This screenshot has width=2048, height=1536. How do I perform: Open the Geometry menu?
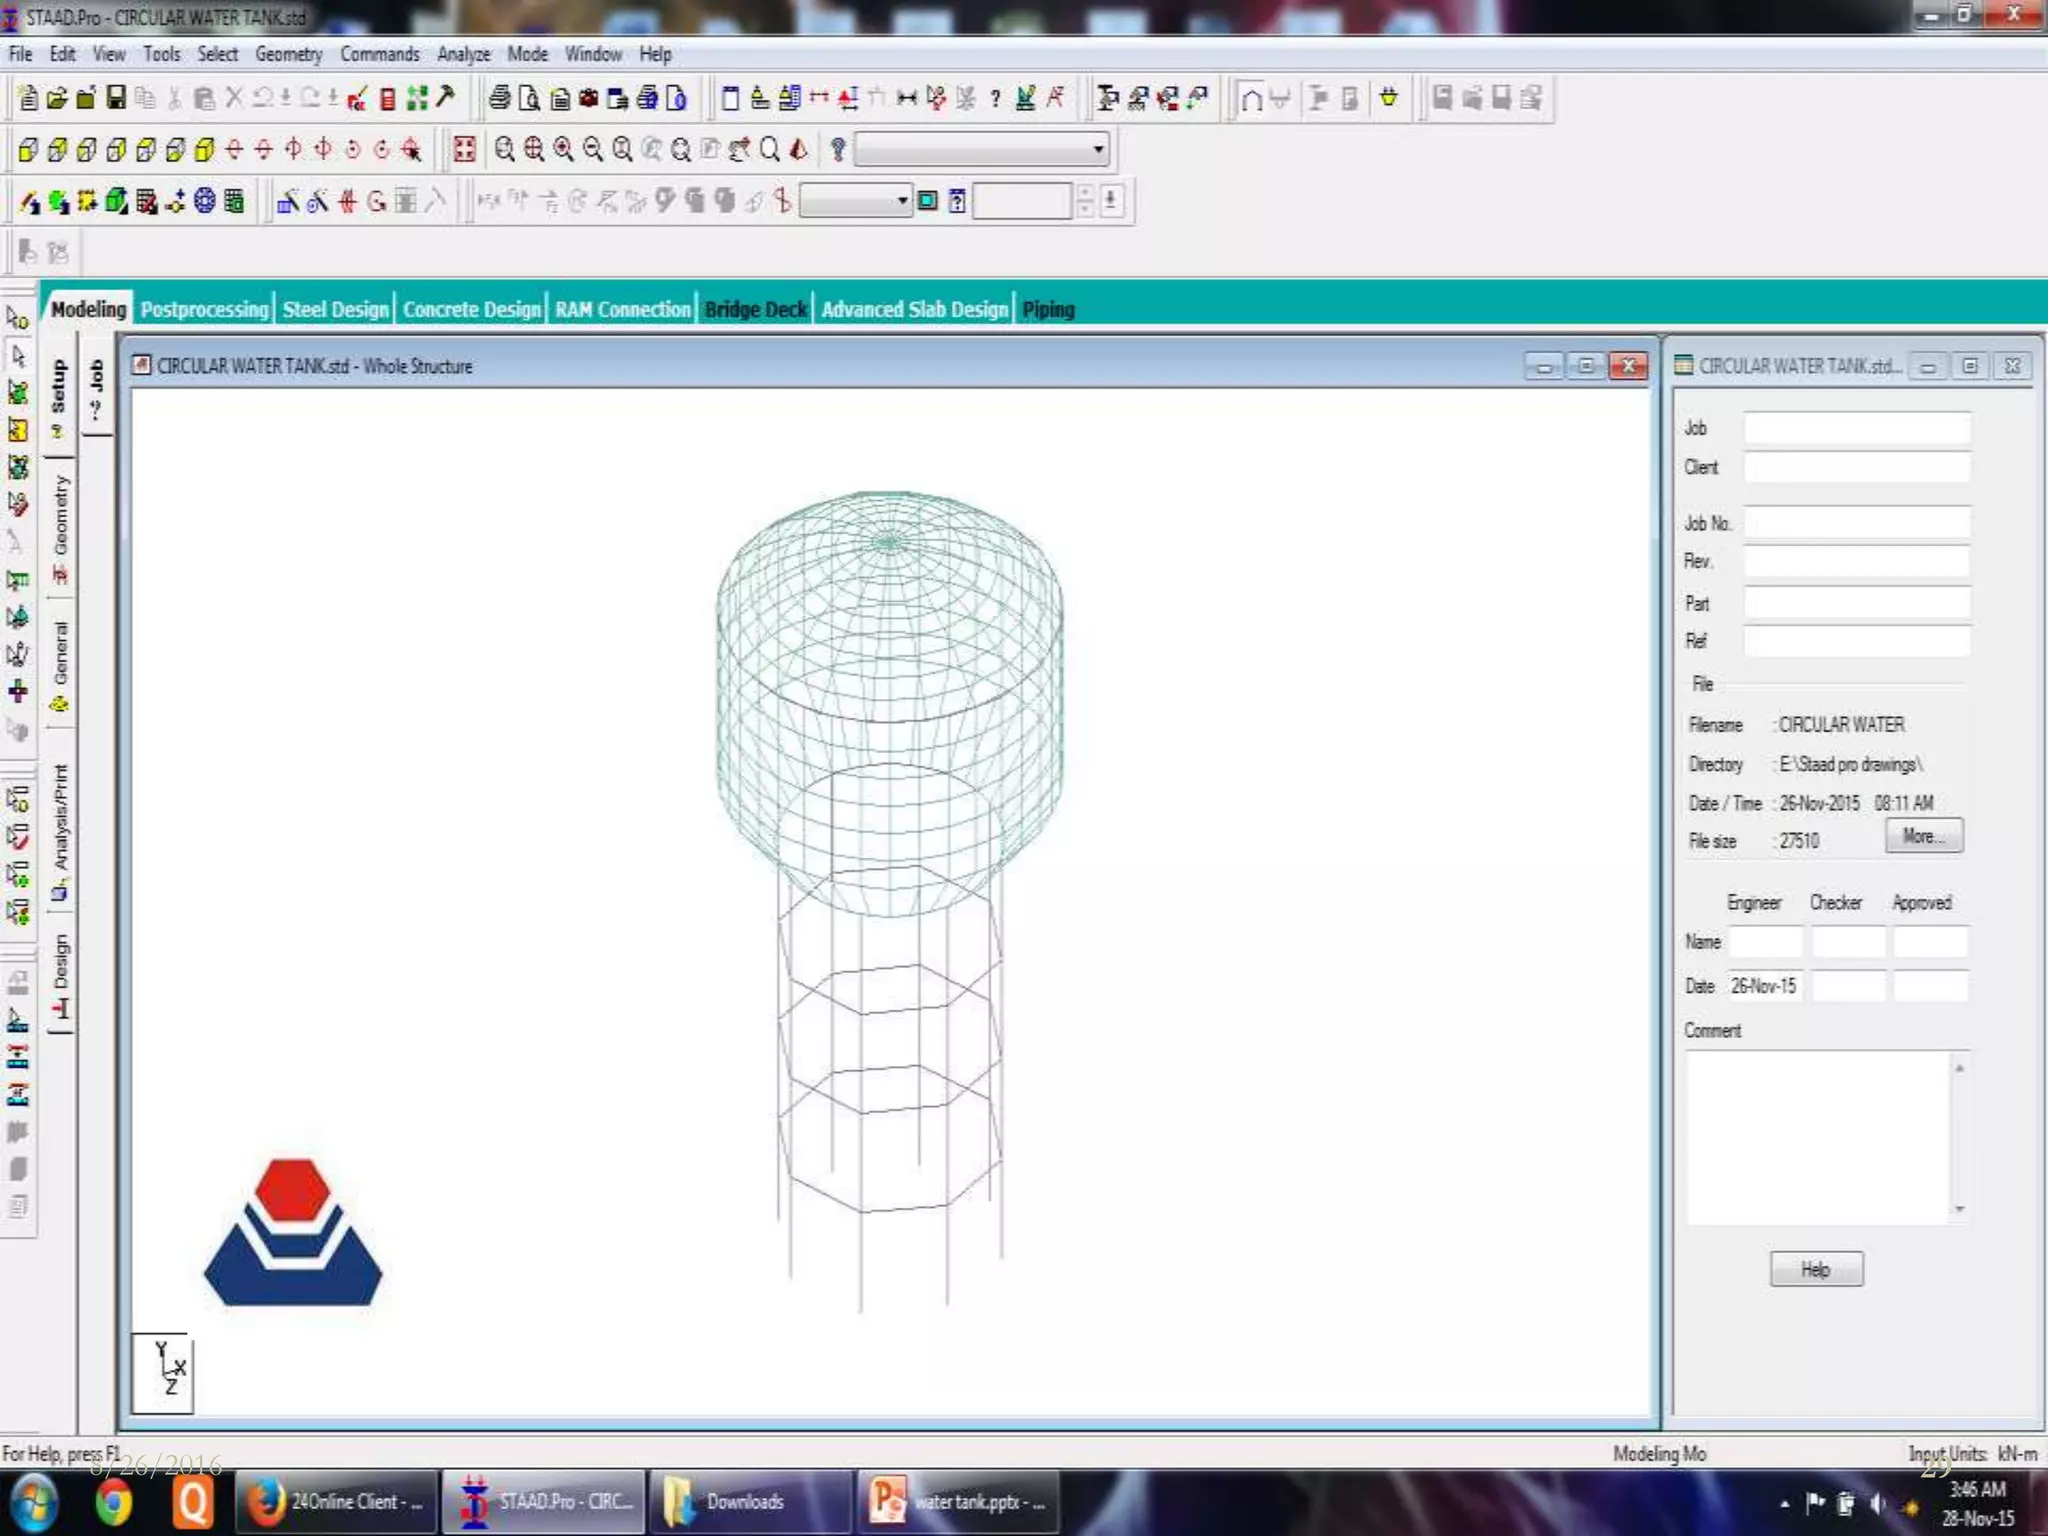(x=288, y=54)
